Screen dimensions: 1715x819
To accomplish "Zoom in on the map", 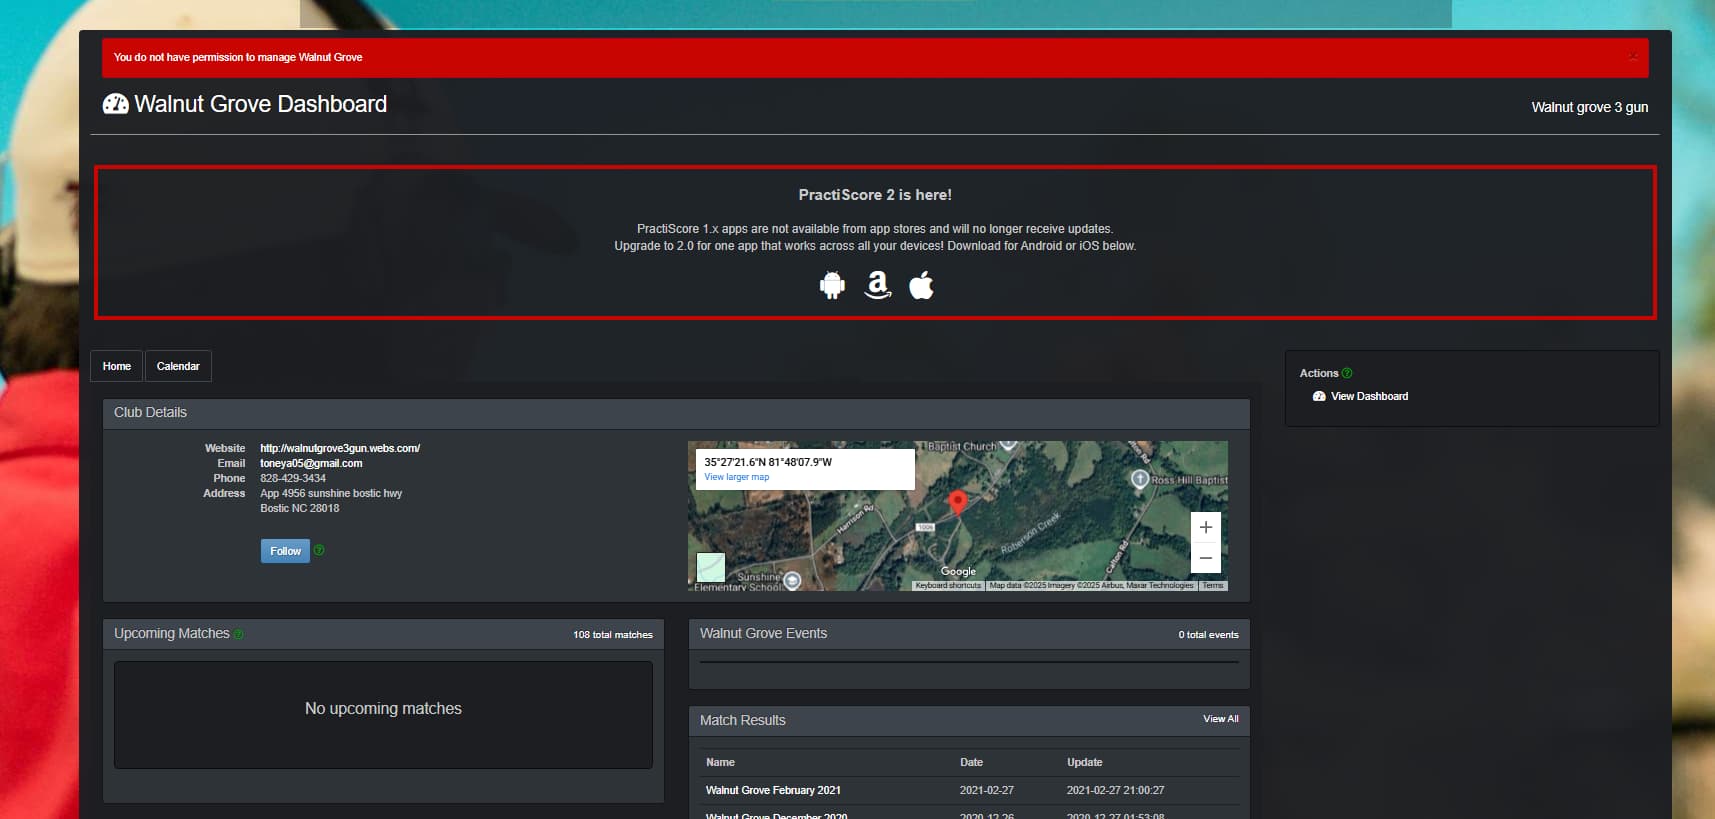I will pos(1205,527).
